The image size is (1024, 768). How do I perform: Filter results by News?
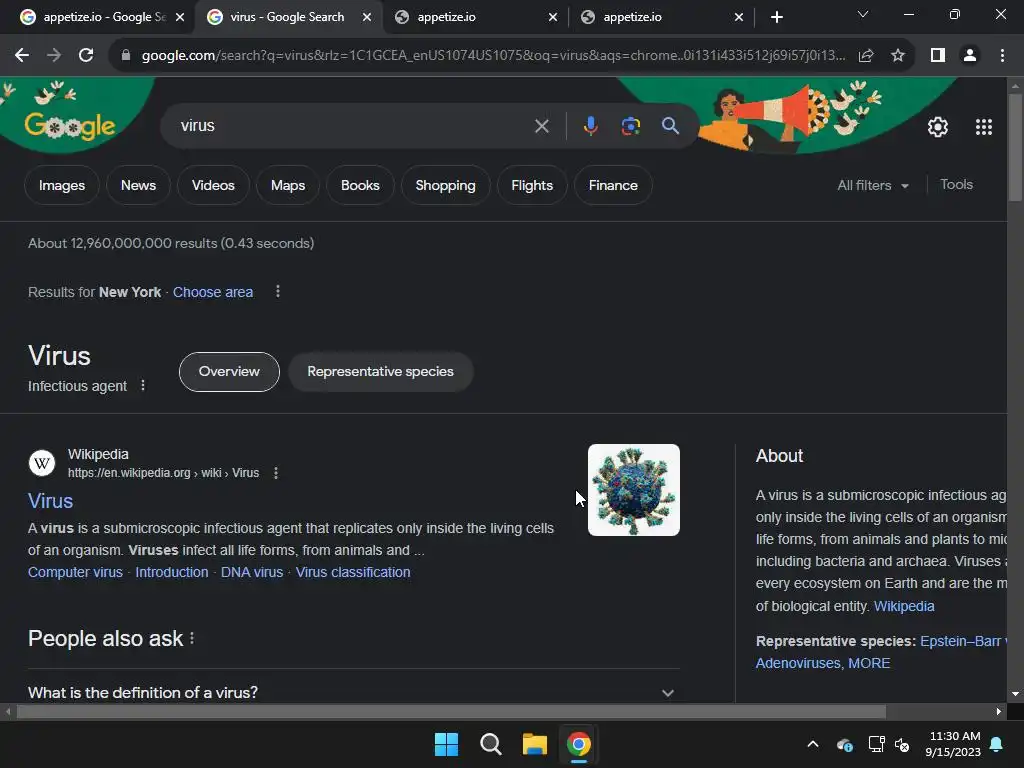pyautogui.click(x=138, y=185)
